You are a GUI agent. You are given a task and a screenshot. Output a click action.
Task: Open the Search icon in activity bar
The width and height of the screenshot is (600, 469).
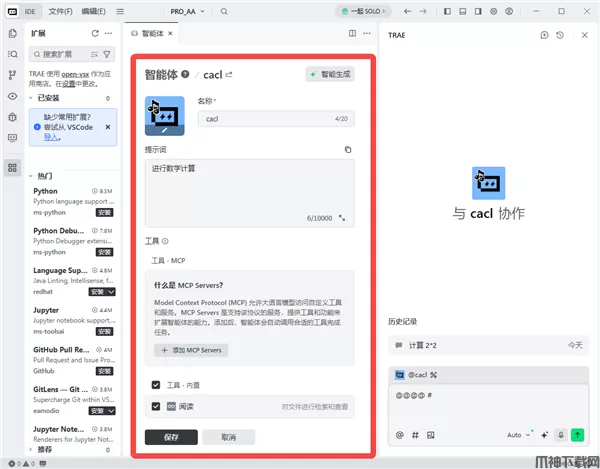click(x=13, y=54)
